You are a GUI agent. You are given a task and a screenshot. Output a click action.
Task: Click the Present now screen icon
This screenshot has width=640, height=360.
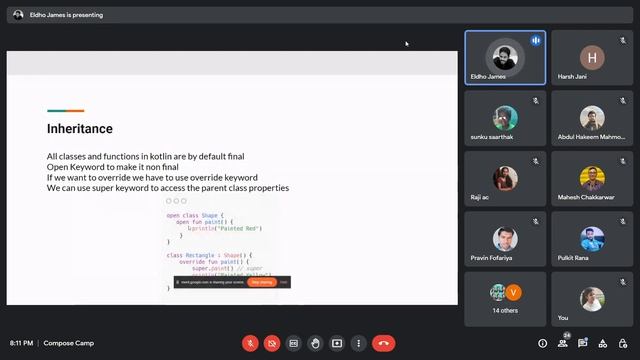point(337,343)
